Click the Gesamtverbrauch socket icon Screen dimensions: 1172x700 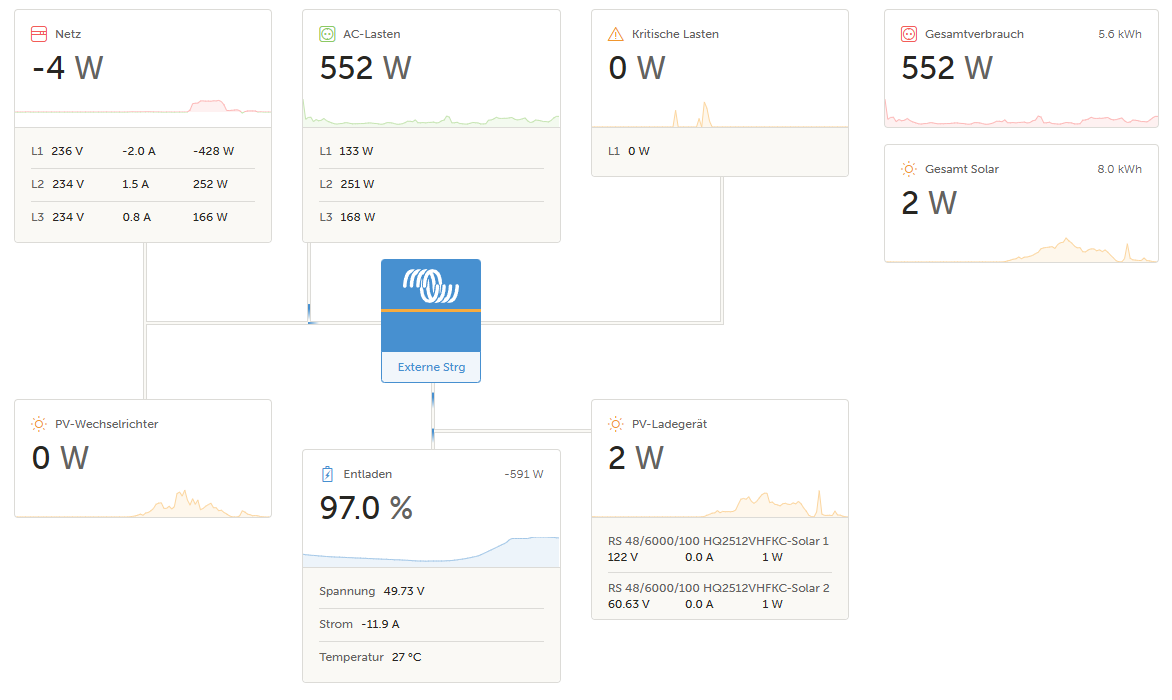pyautogui.click(x=909, y=34)
